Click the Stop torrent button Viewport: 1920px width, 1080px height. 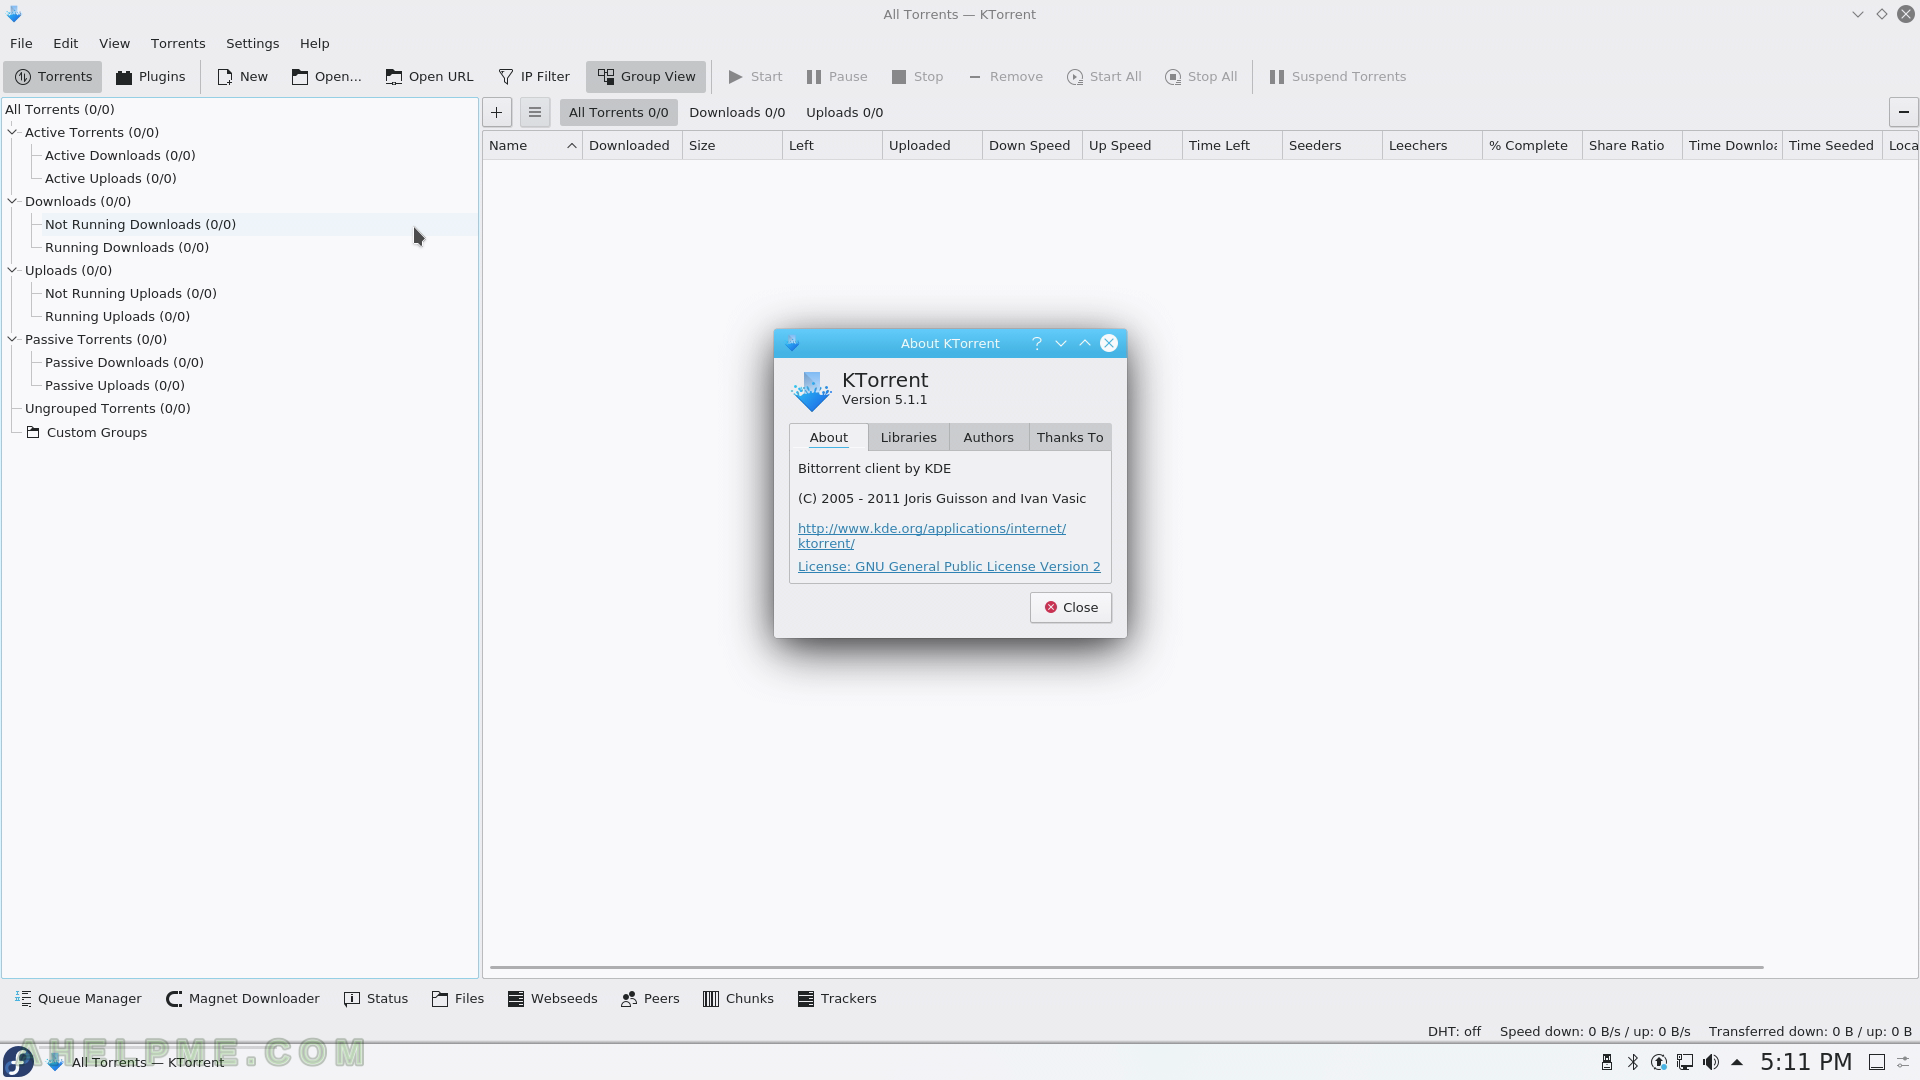coord(917,77)
